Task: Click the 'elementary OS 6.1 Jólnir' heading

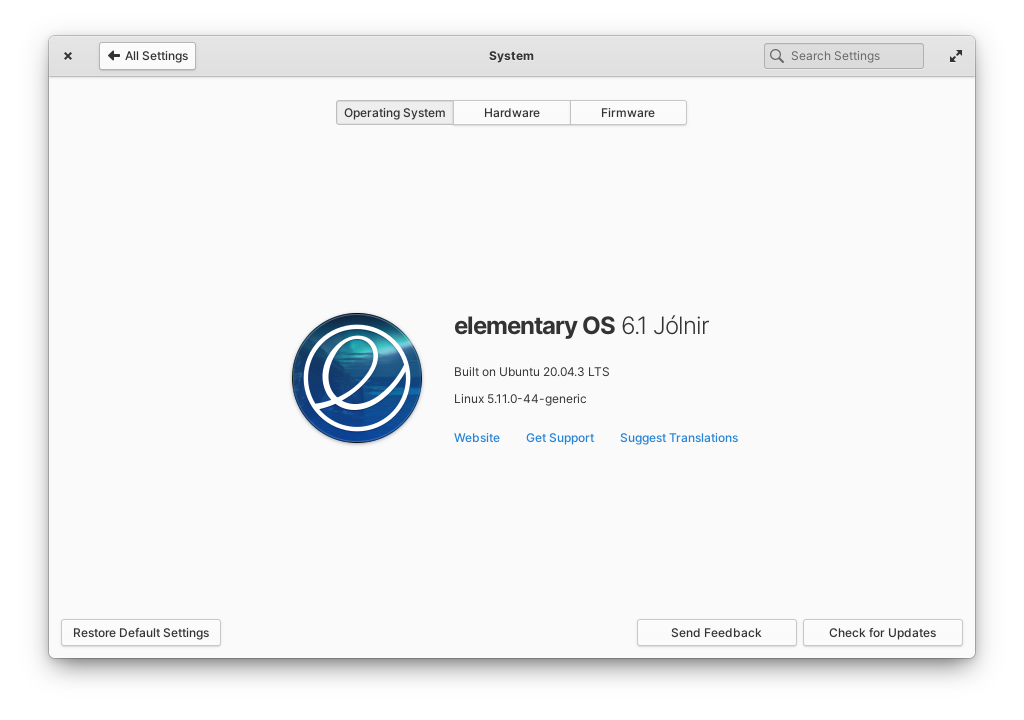Action: coord(581,325)
